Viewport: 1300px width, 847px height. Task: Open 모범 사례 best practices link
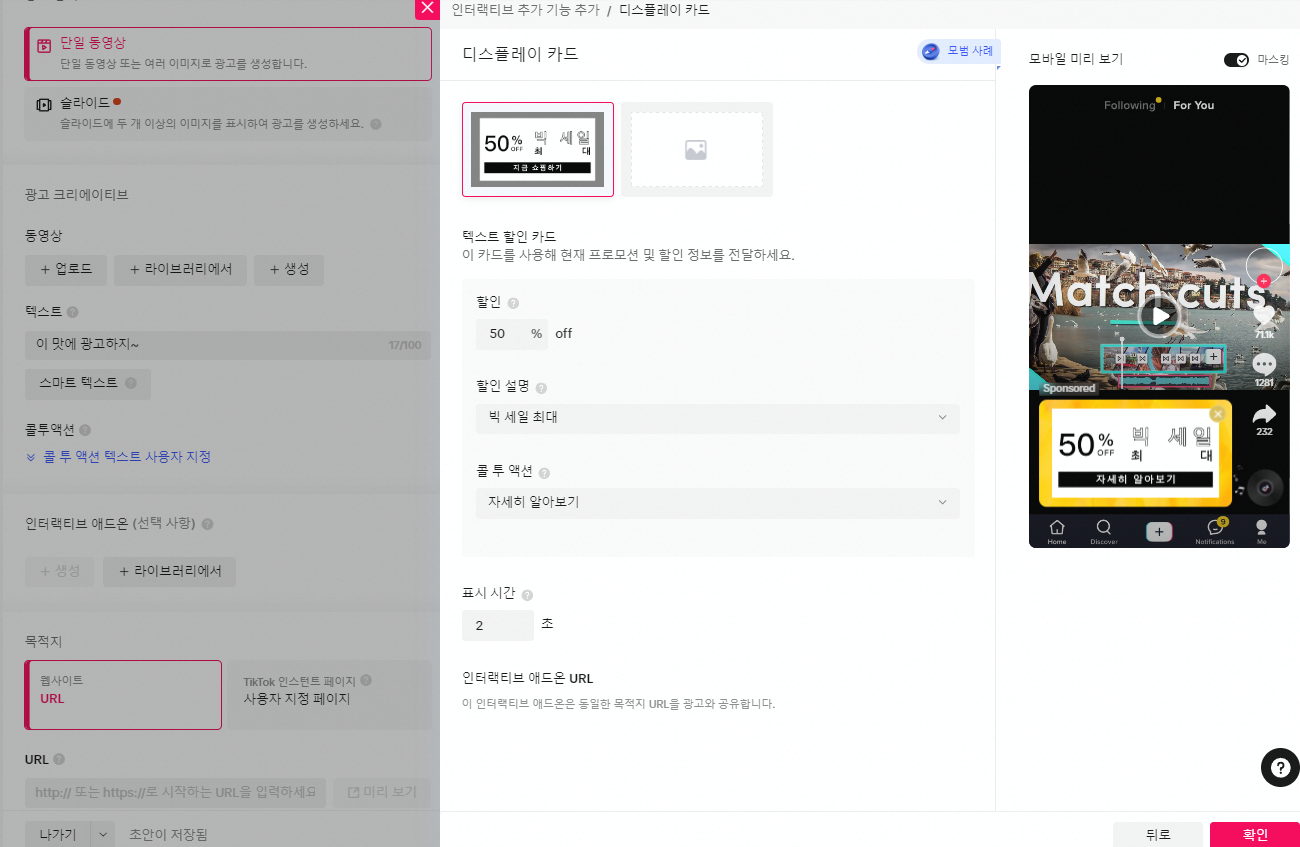pyautogui.click(x=958, y=51)
